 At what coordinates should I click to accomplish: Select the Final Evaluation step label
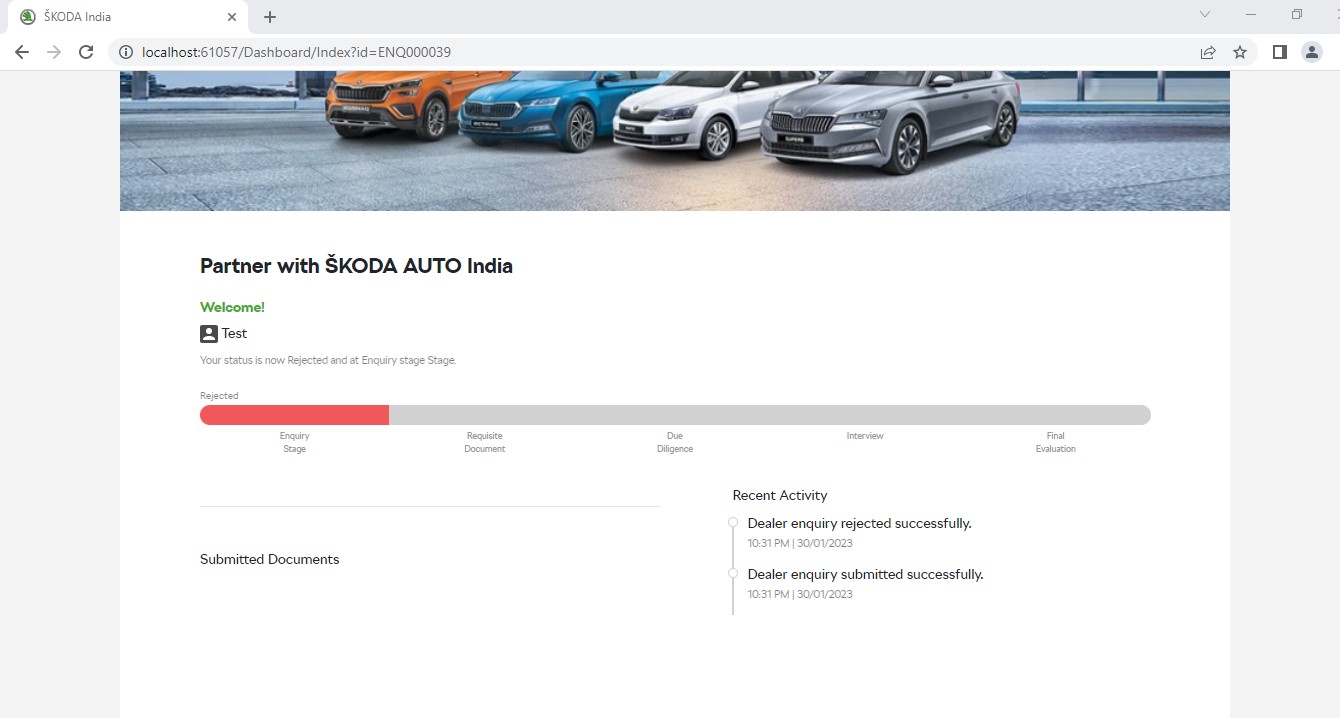(x=1055, y=442)
